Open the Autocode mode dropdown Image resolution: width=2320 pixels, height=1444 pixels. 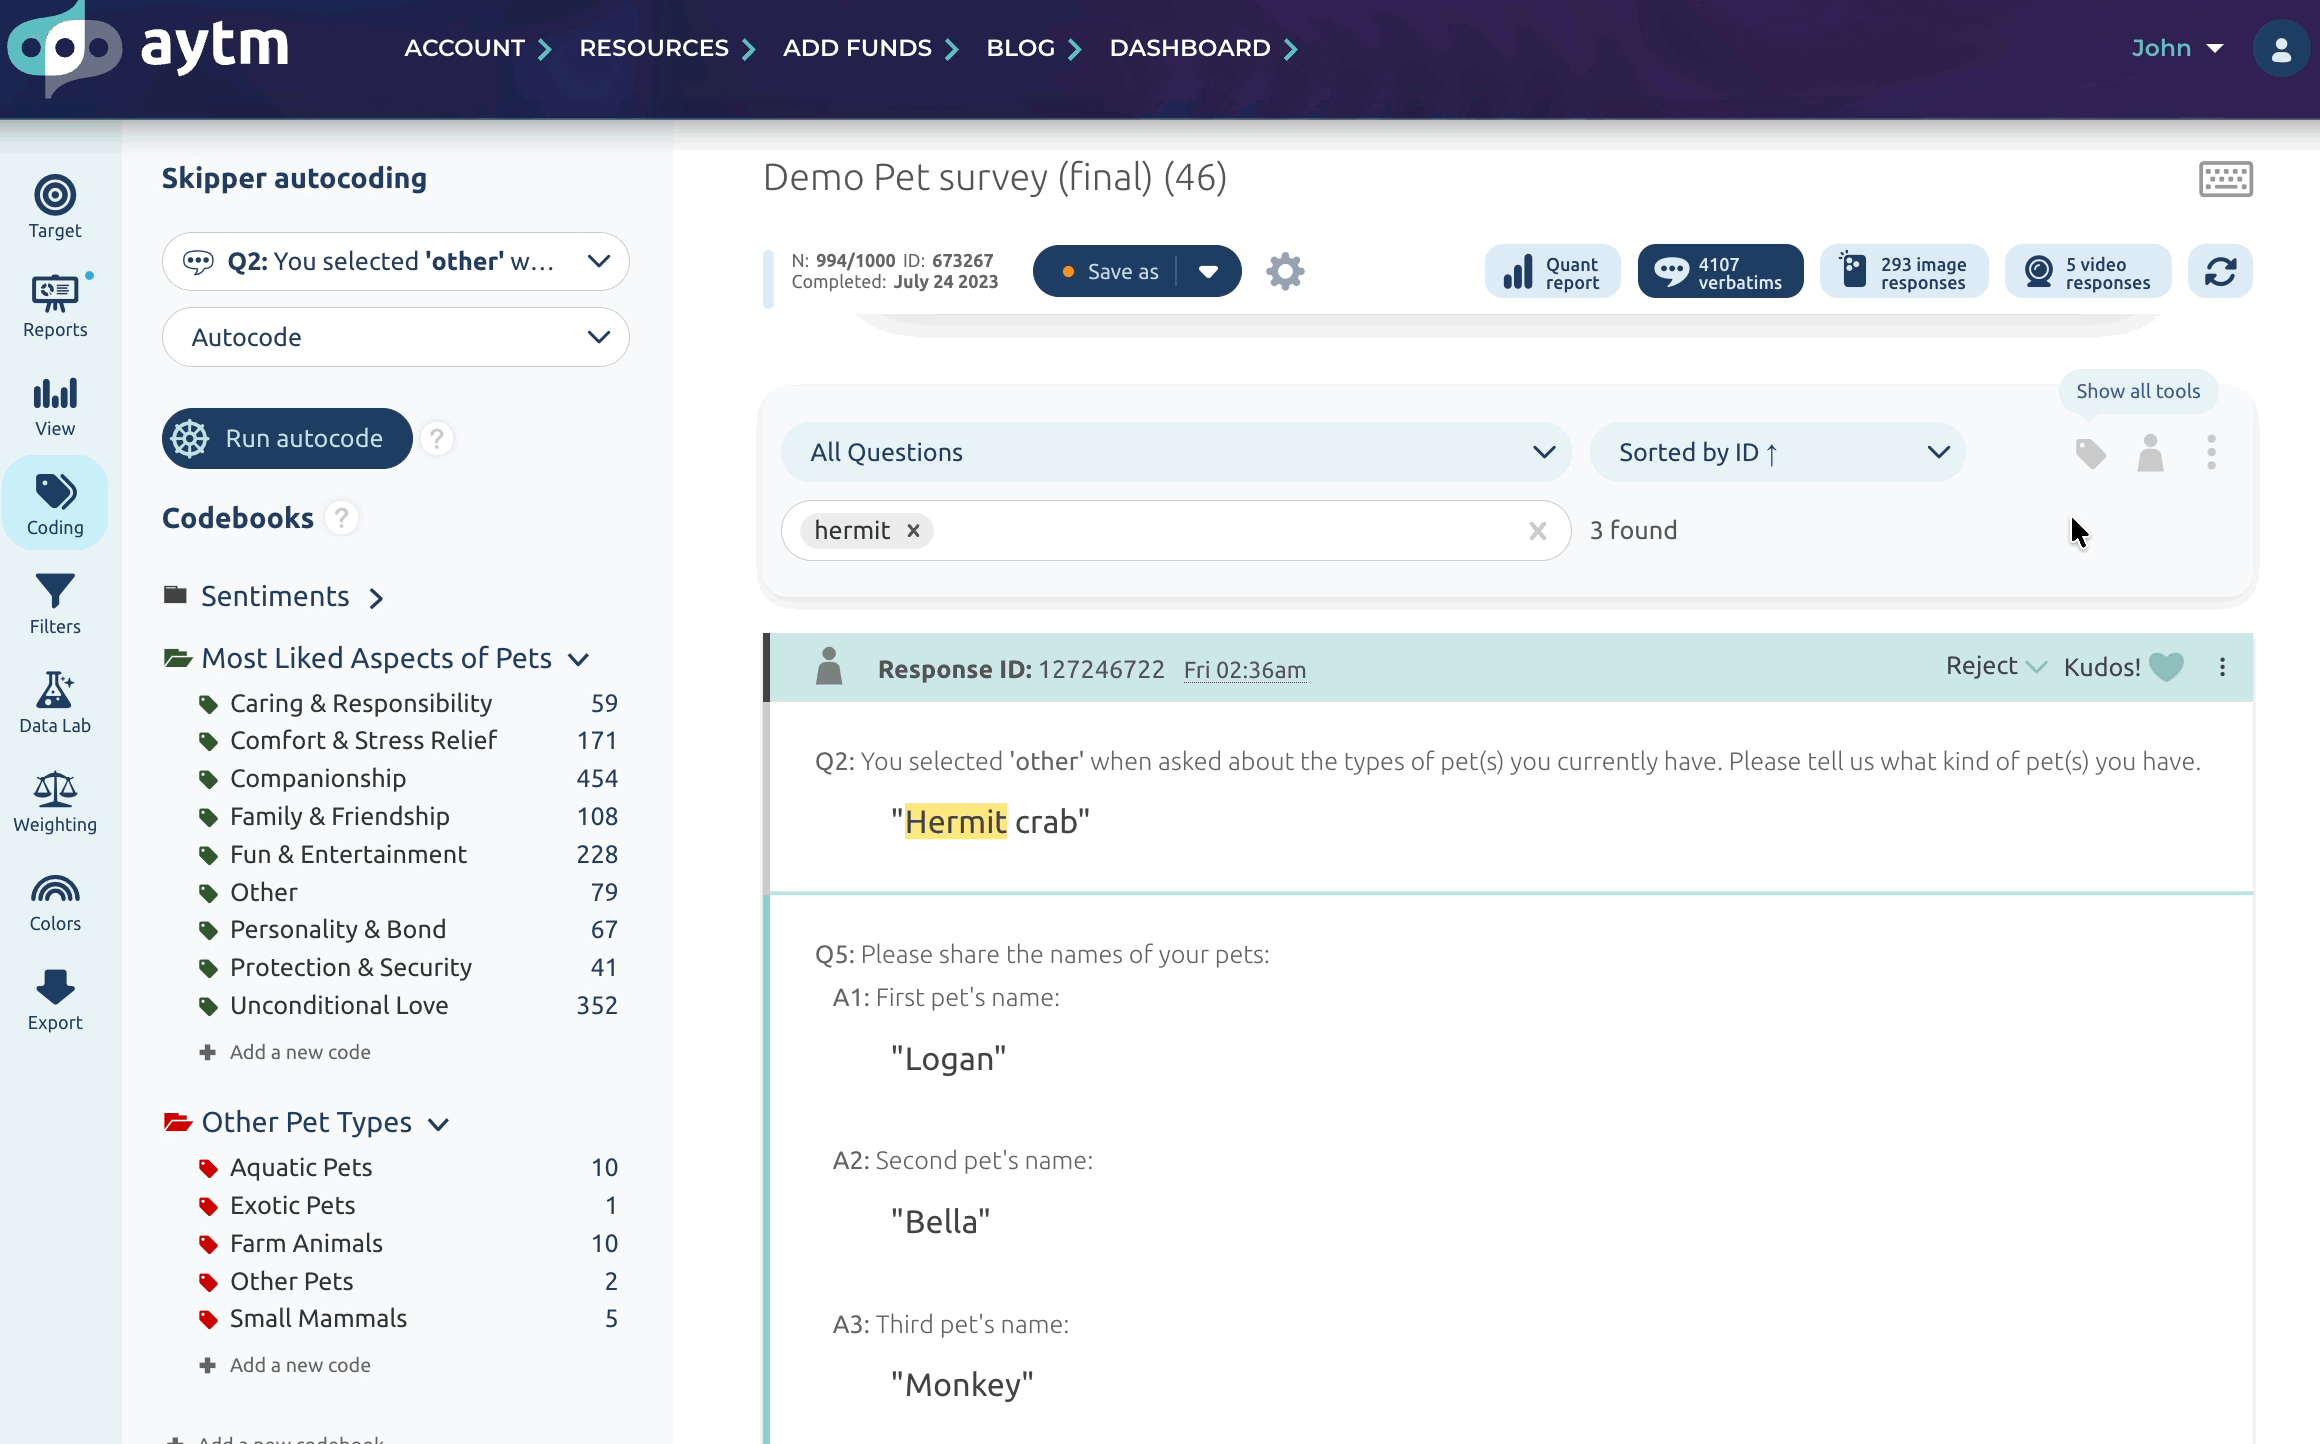click(395, 337)
